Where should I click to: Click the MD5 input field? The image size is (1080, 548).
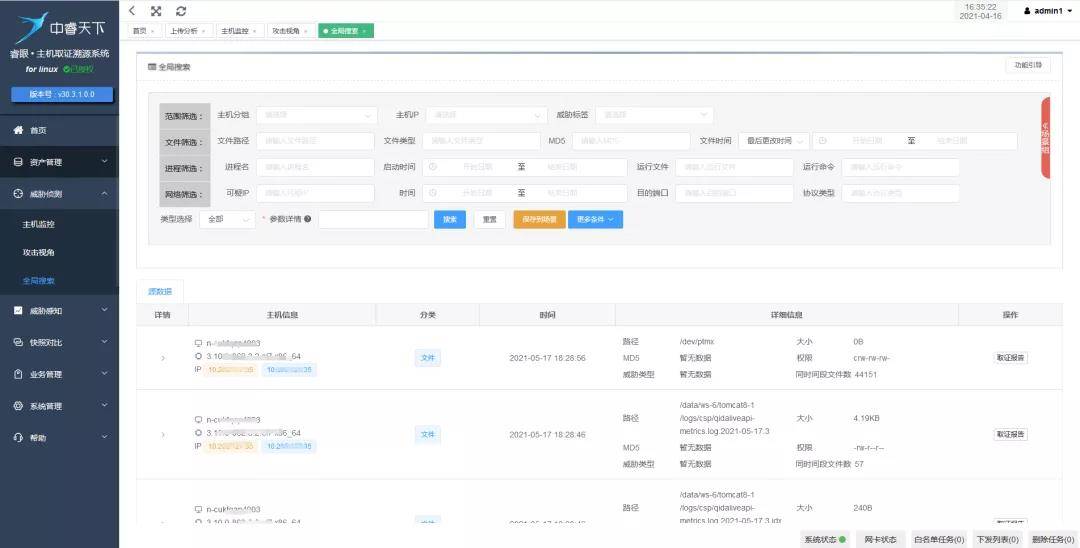(631, 140)
